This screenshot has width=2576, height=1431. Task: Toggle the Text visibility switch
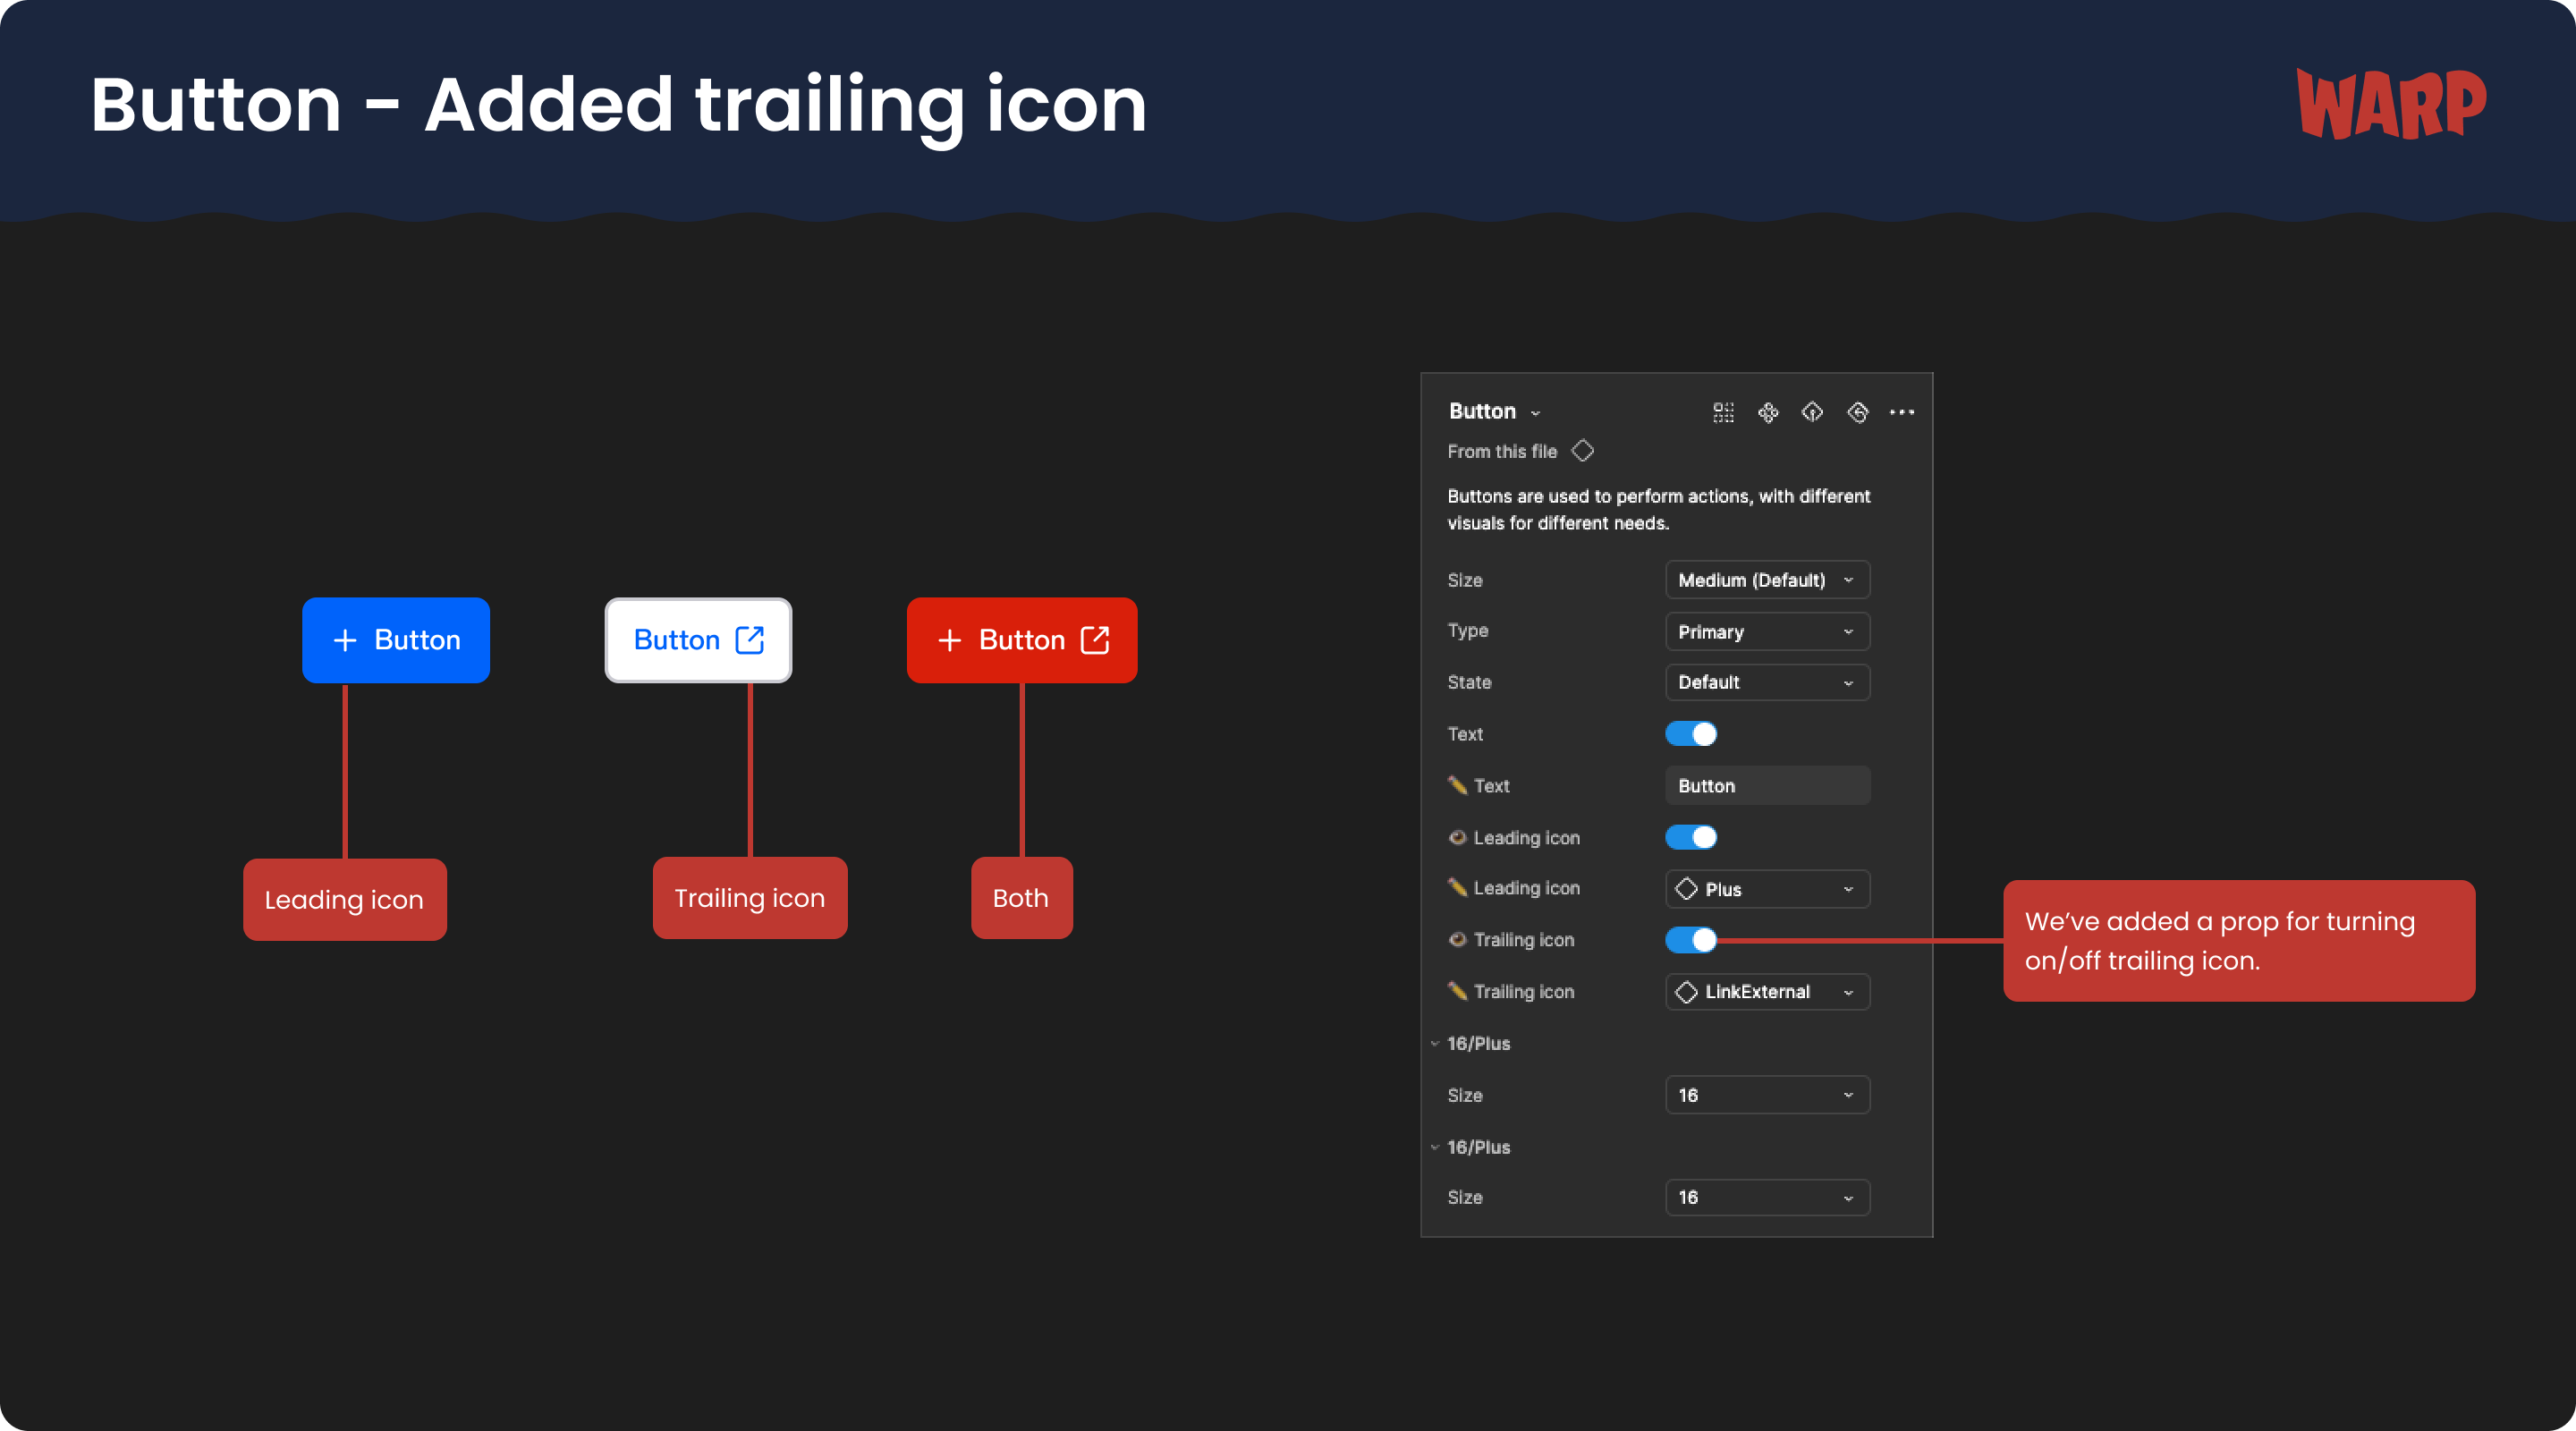coord(1691,734)
